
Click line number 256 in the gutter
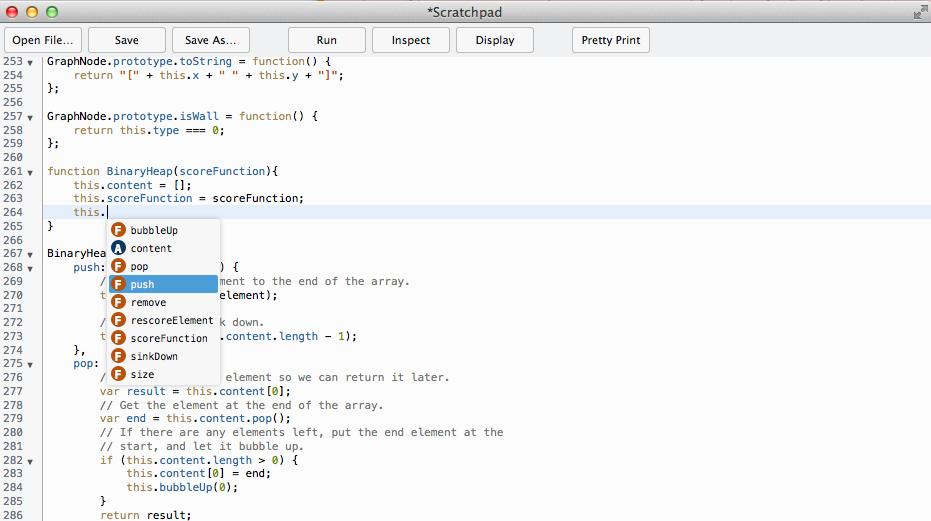[x=12, y=102]
